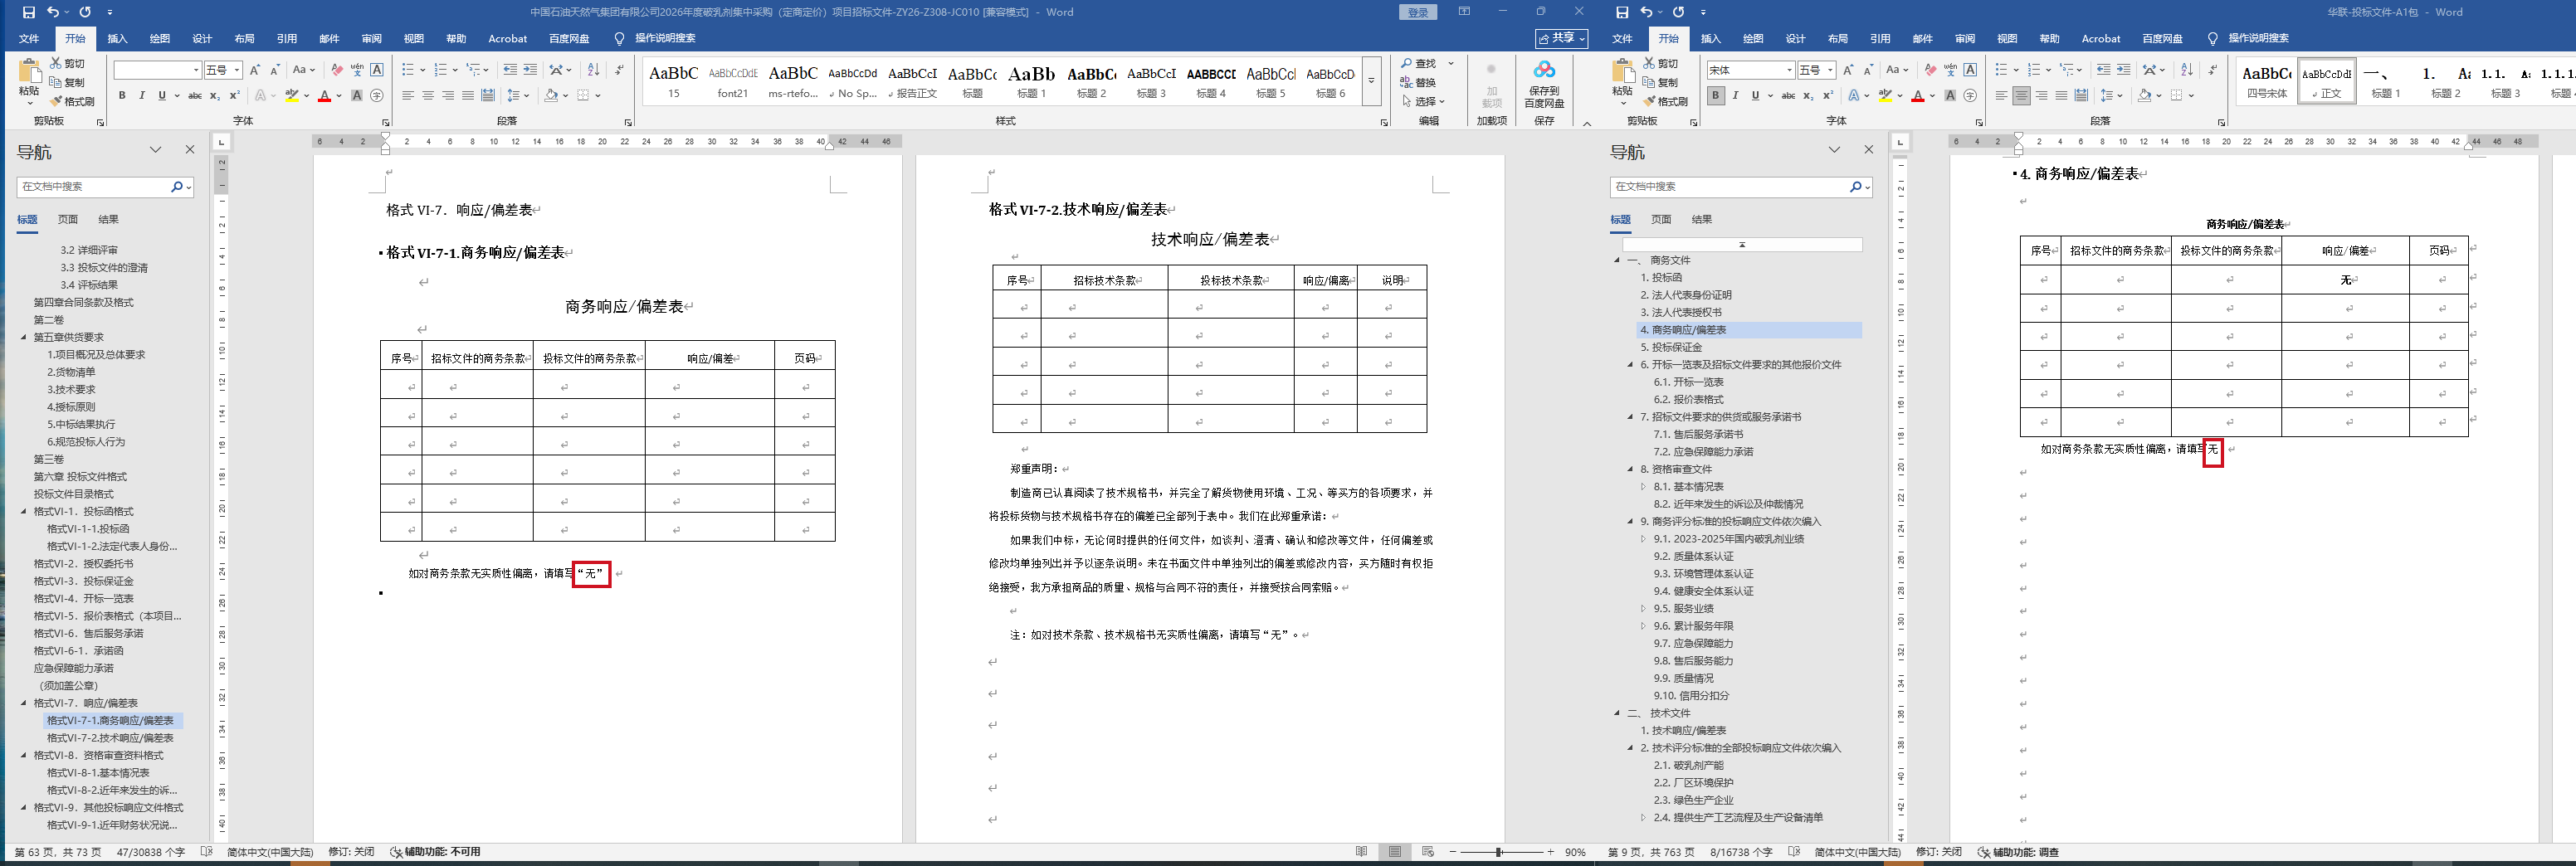The image size is (2576, 866).
Task: Toggle center alignment in the left window
Action: (x=428, y=96)
